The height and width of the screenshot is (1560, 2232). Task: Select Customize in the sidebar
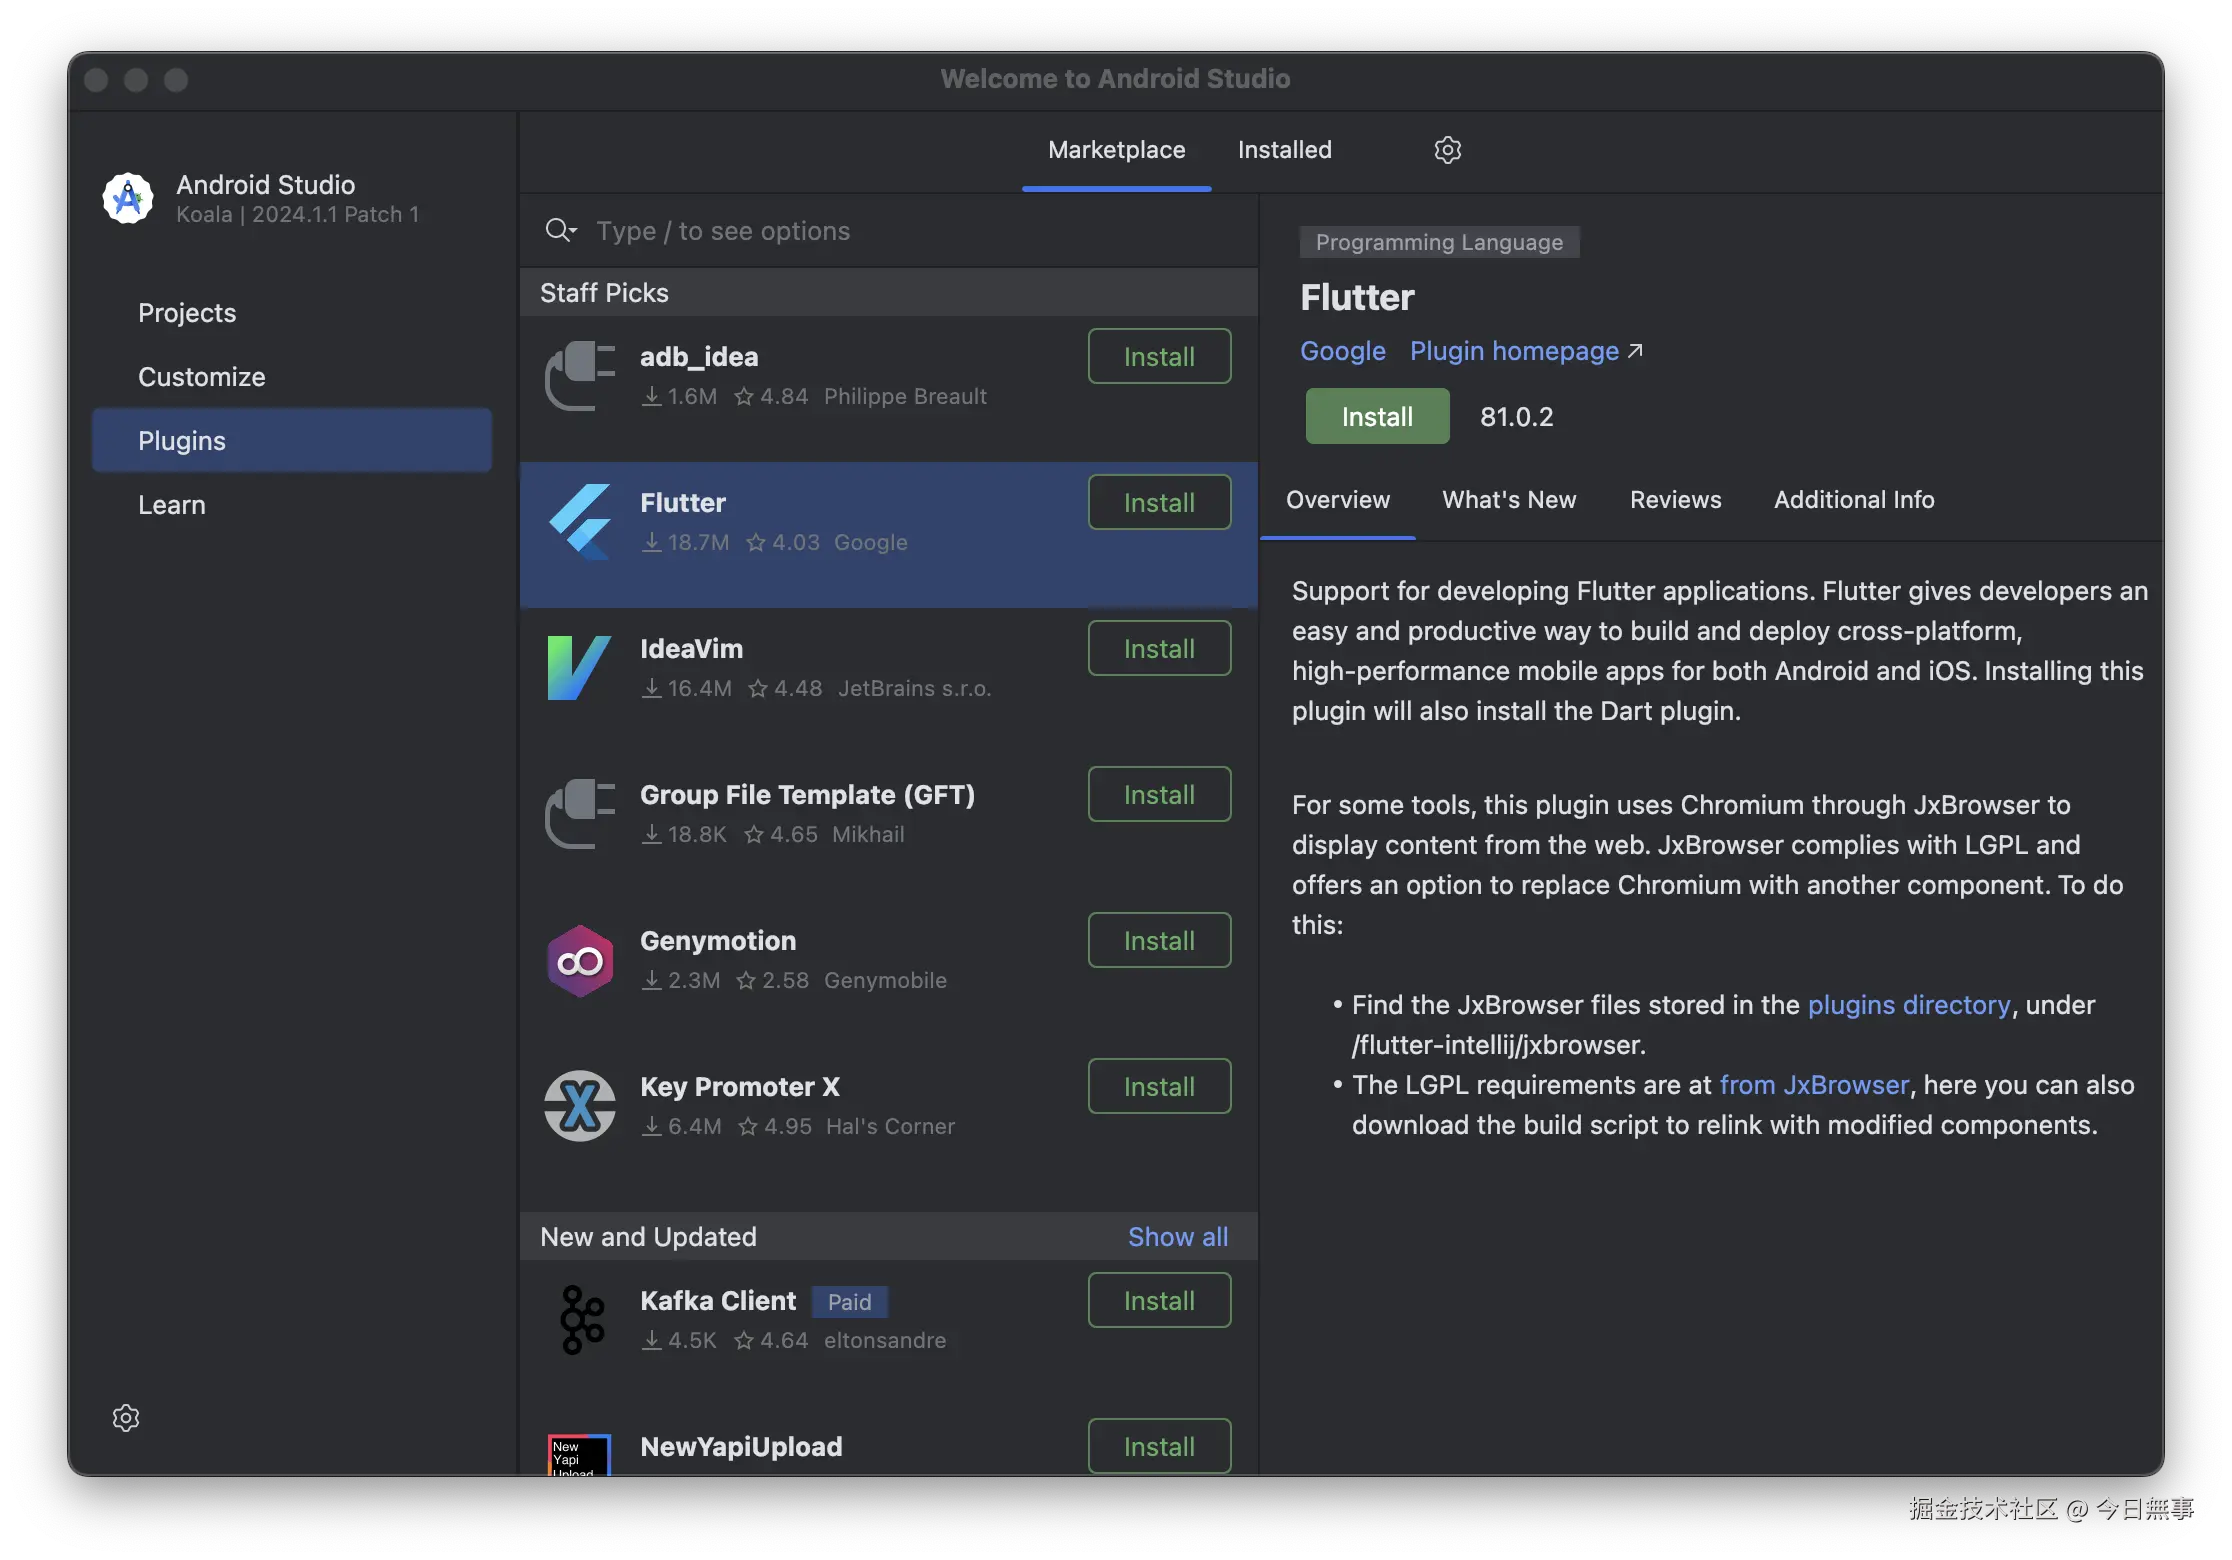click(201, 377)
